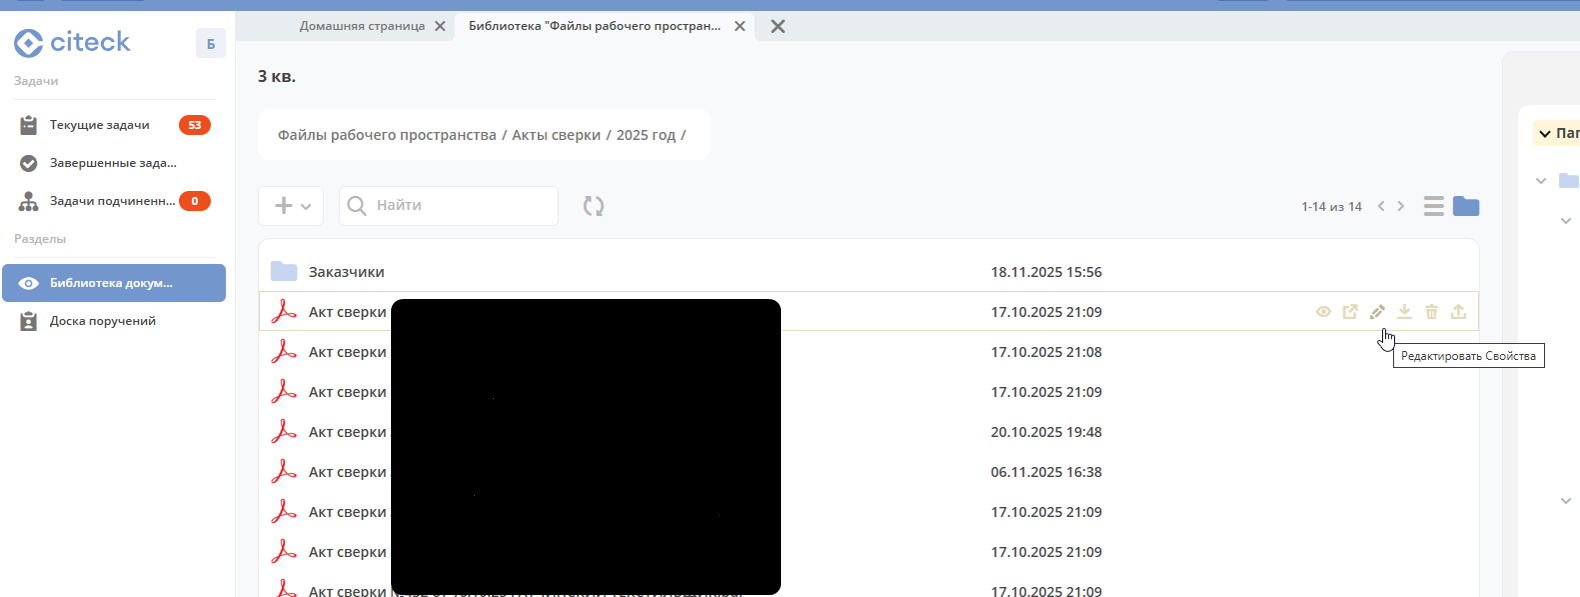The width and height of the screenshot is (1580, 597).
Task: Switch to list view layout
Action: point(1433,206)
